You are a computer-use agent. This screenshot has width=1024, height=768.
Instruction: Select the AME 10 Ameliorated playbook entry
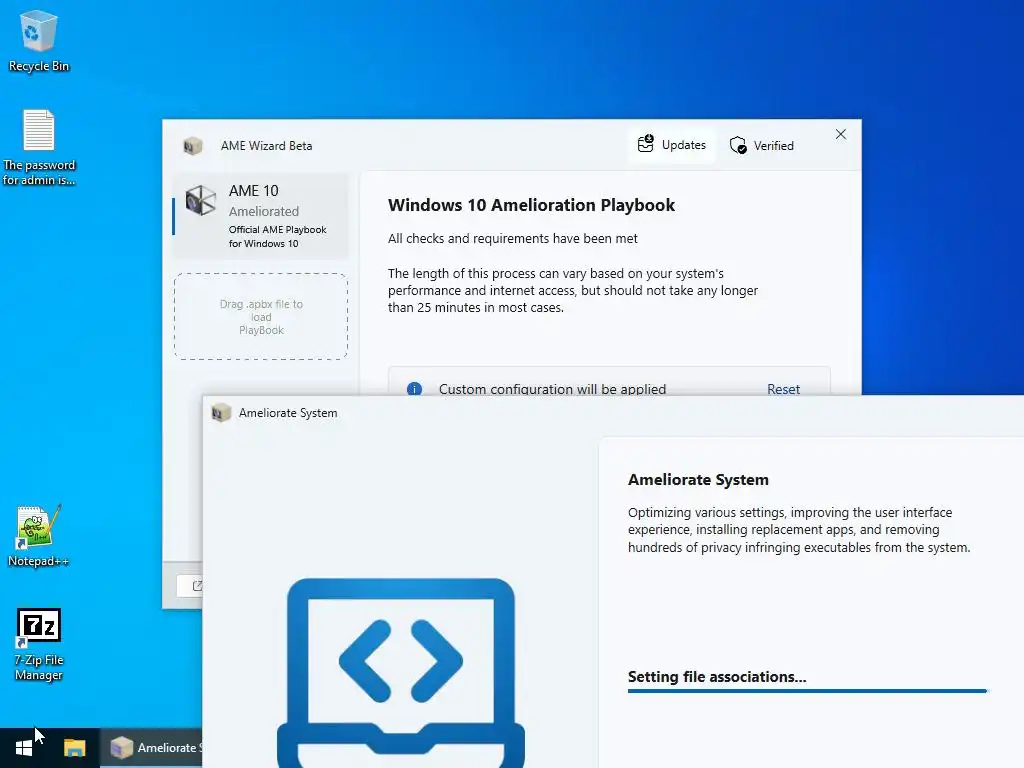[x=261, y=216]
